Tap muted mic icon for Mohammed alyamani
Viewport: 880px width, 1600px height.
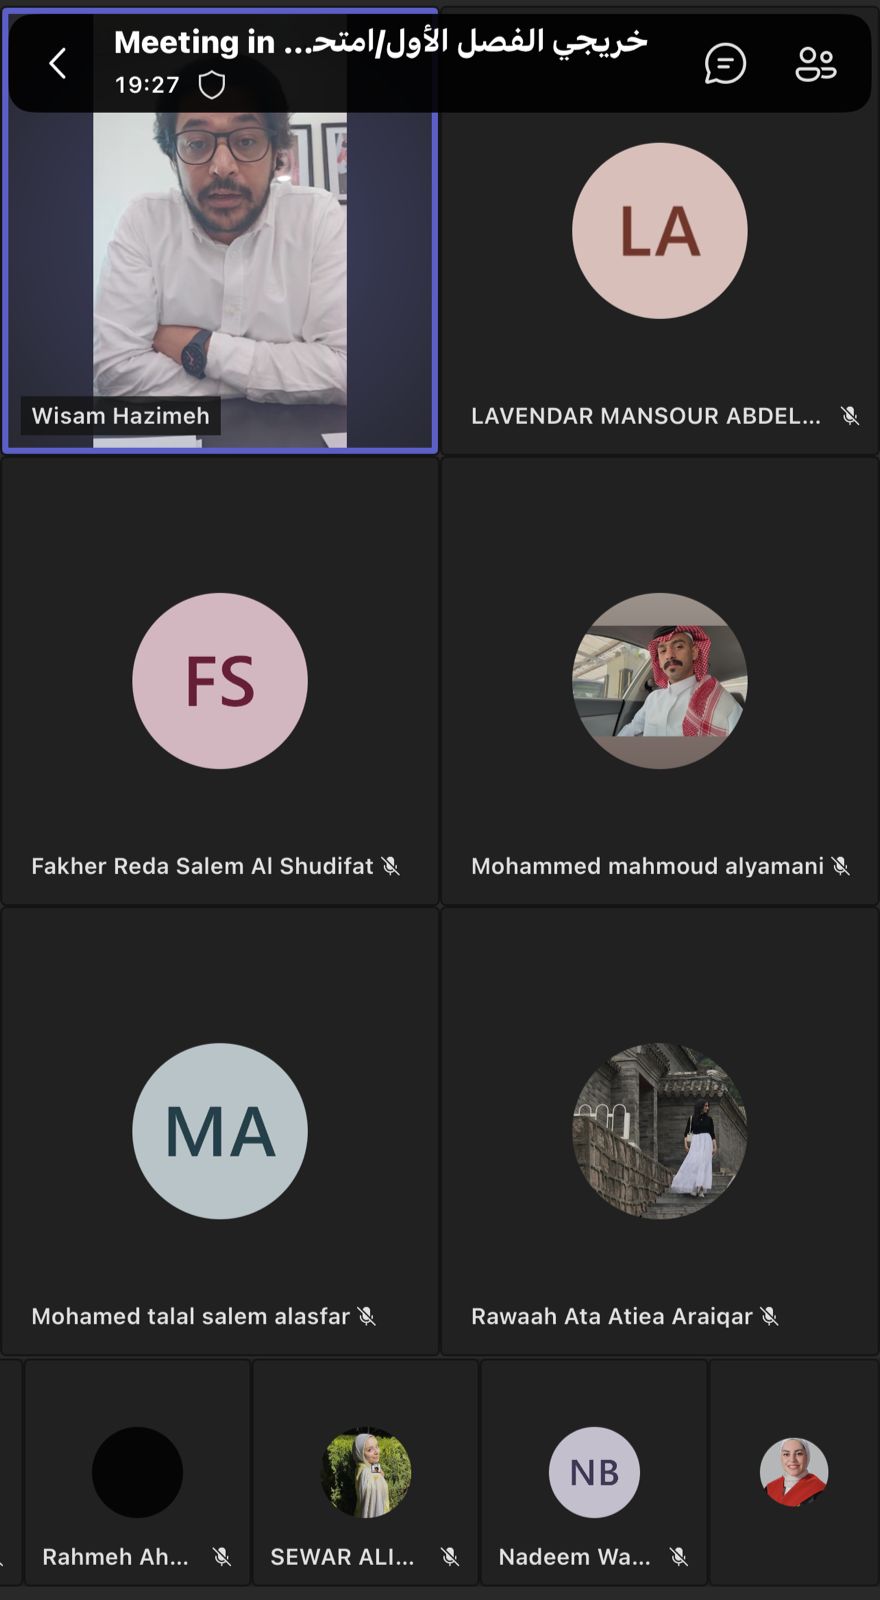(x=841, y=866)
